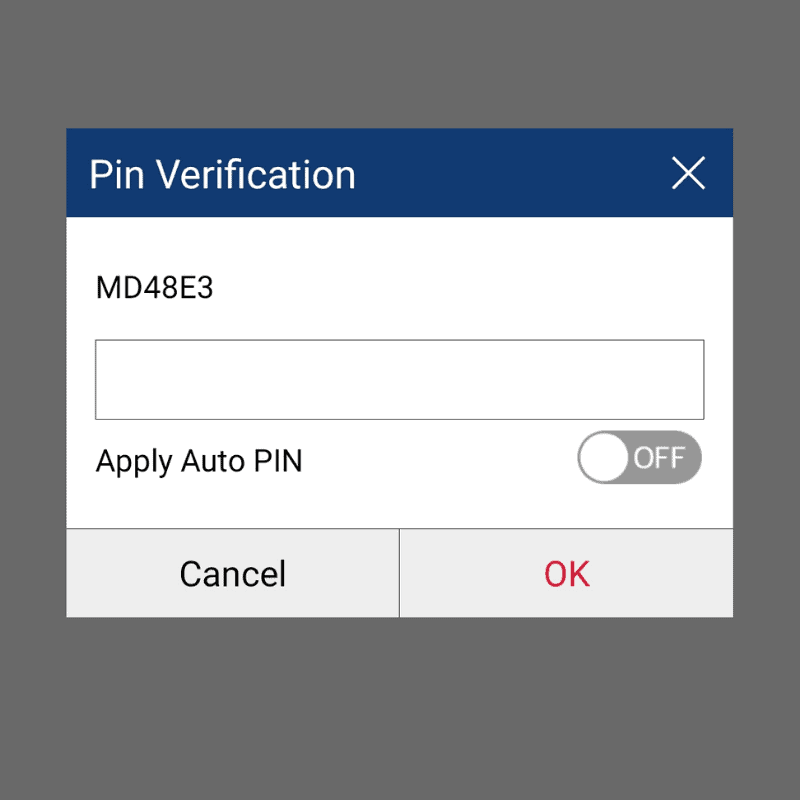Click Cancel to abort PIN entry
The width and height of the screenshot is (800, 800).
pos(232,573)
